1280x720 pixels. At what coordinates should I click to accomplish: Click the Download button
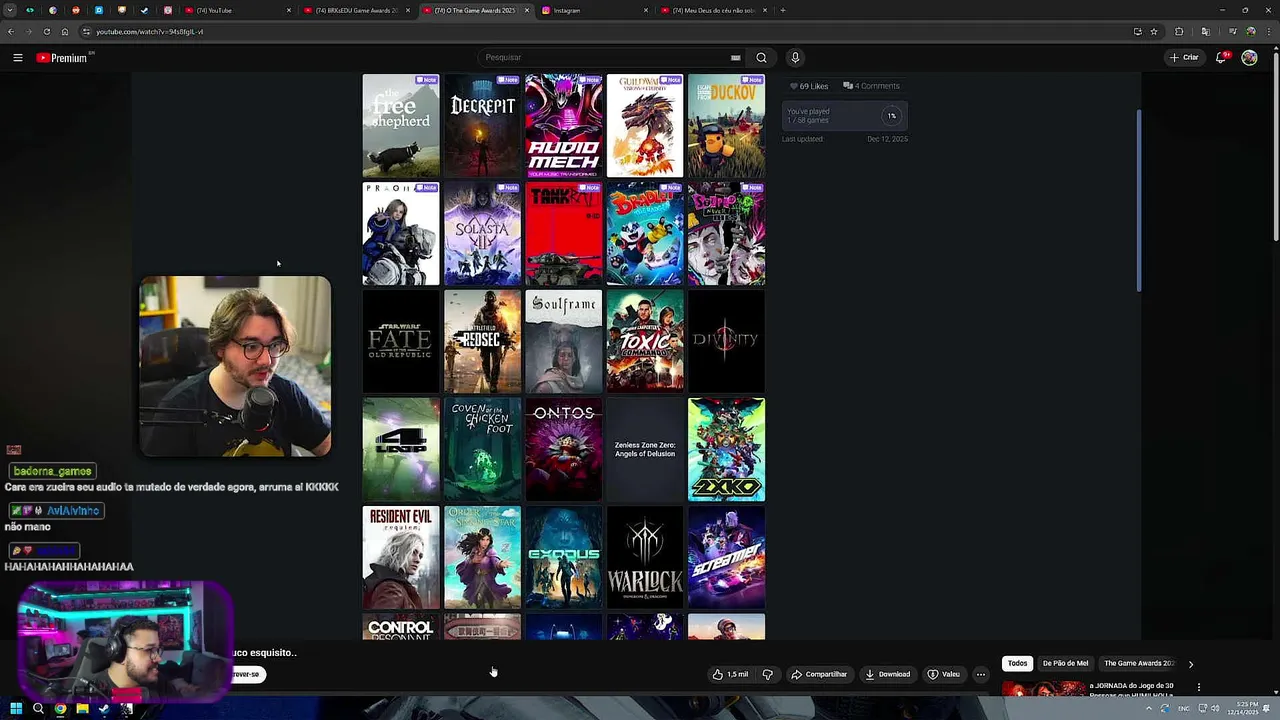888,674
